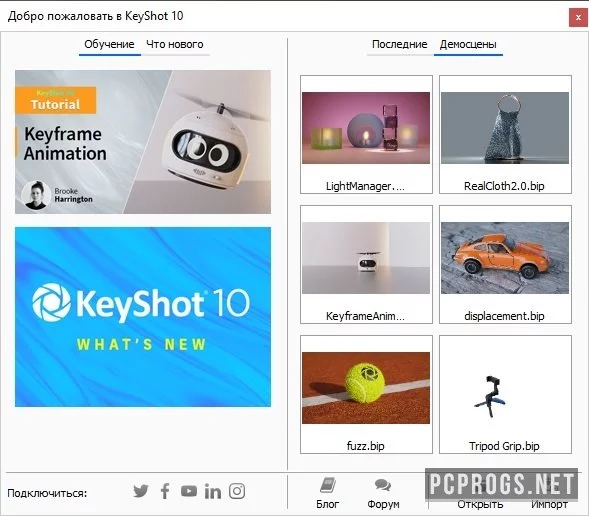This screenshot has width=589, height=516.
Task: Switch to the Демосцены tab
Action: pyautogui.click(x=468, y=44)
